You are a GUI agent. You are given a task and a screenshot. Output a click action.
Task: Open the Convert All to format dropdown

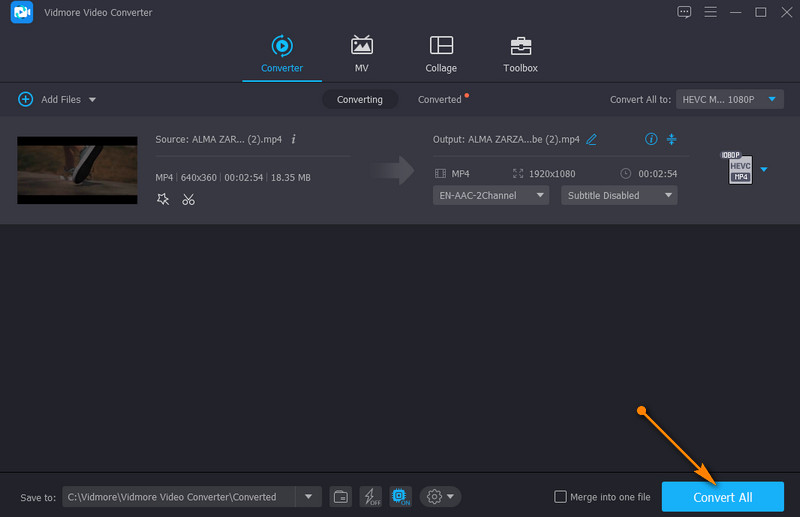click(730, 99)
